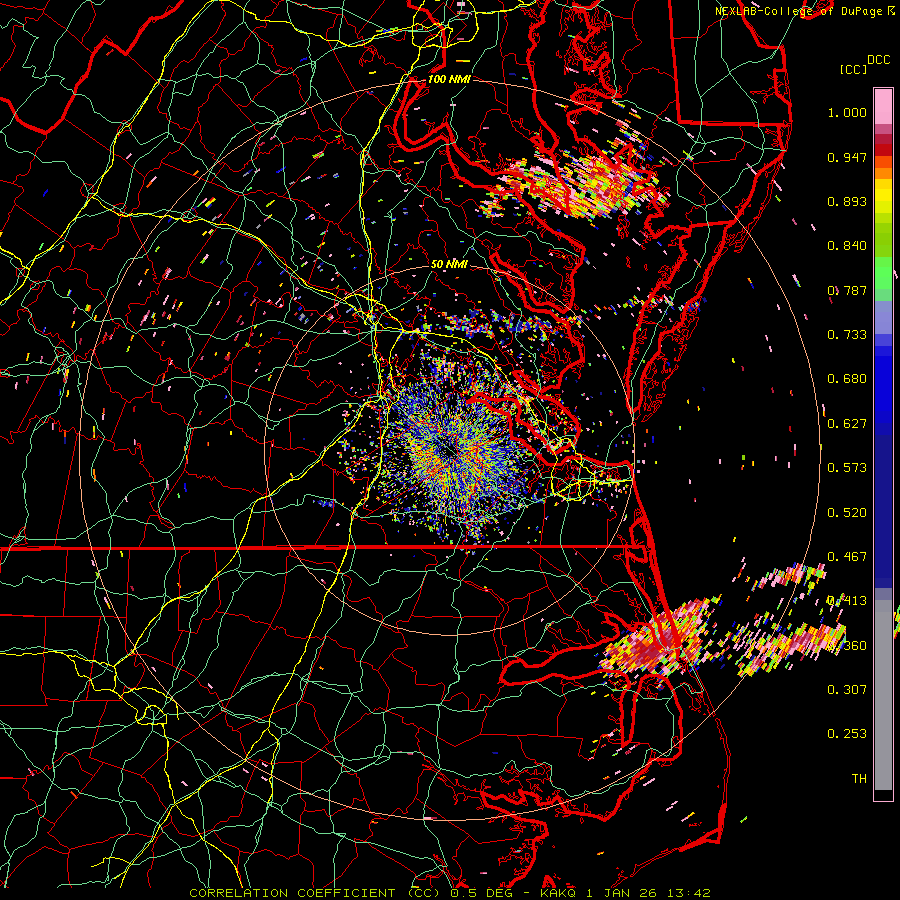The image size is (900, 900).
Task: Select the 0.520 scale label
Action: [847, 513]
